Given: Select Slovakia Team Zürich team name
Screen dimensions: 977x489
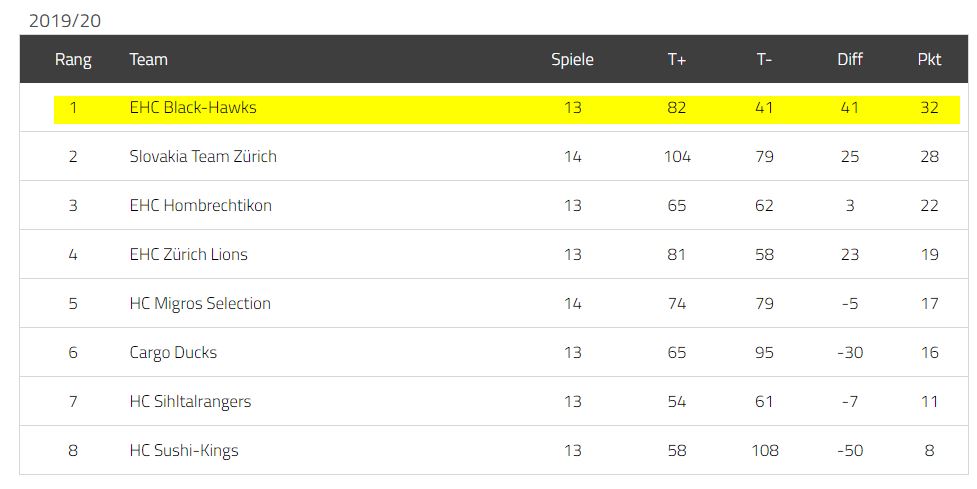Looking at the screenshot, I should (x=203, y=156).
